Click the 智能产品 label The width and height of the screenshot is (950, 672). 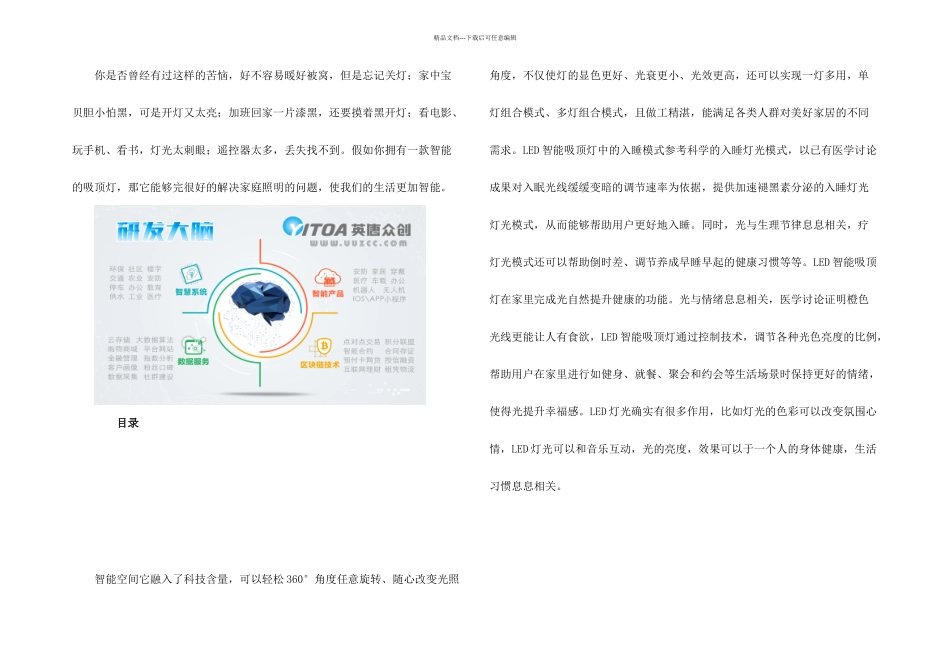click(328, 294)
